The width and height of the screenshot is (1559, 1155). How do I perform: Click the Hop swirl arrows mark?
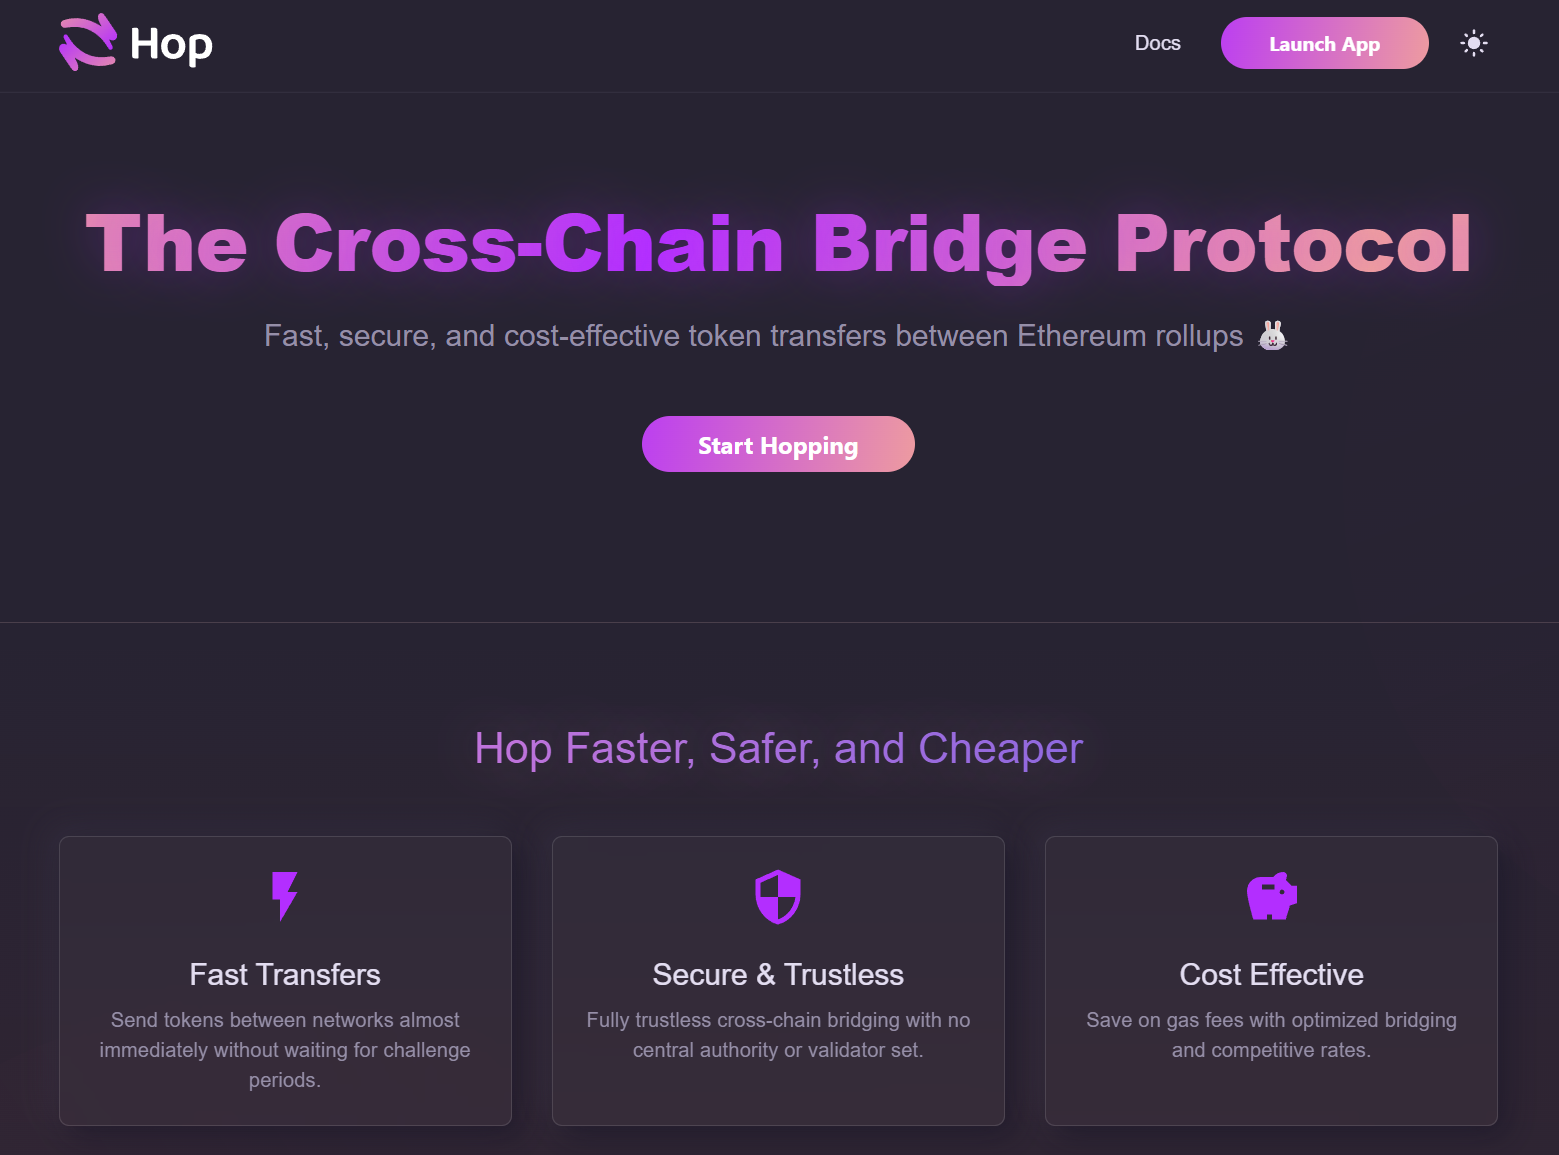(87, 42)
